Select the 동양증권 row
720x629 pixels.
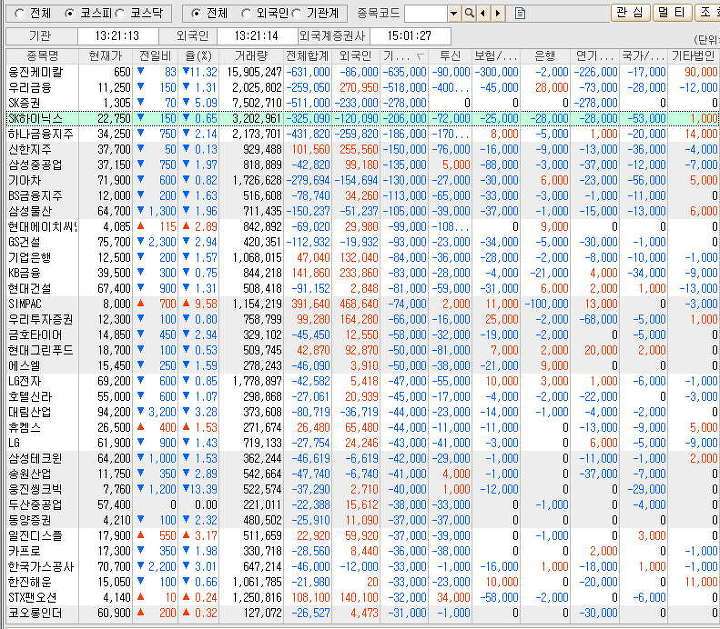[363, 520]
